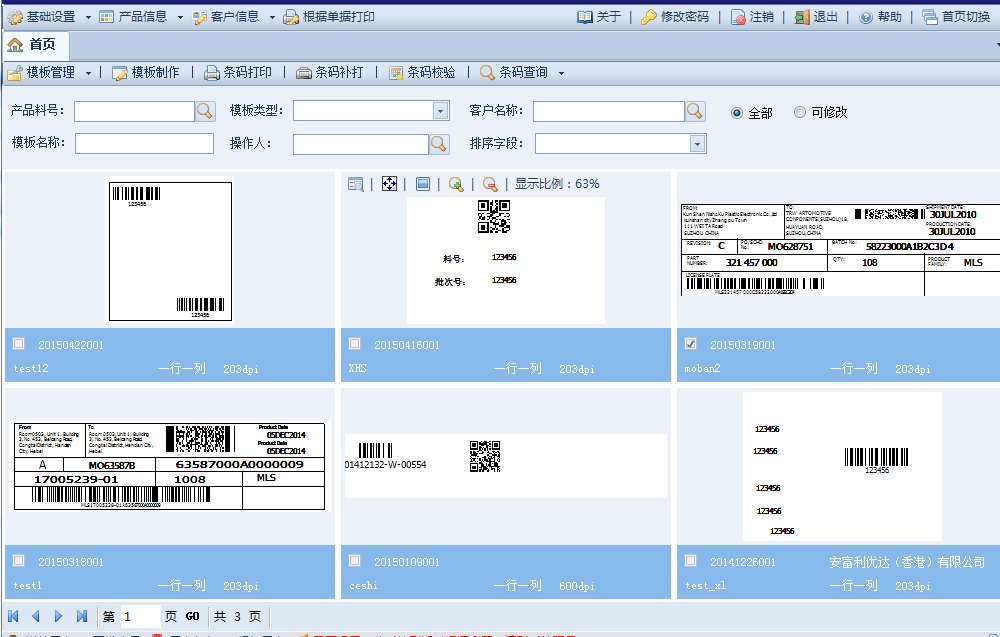Image resolution: width=1000 pixels, height=637 pixels.
Task: Click the zoom out magnifier icon in preview toolbar
Action: click(490, 184)
